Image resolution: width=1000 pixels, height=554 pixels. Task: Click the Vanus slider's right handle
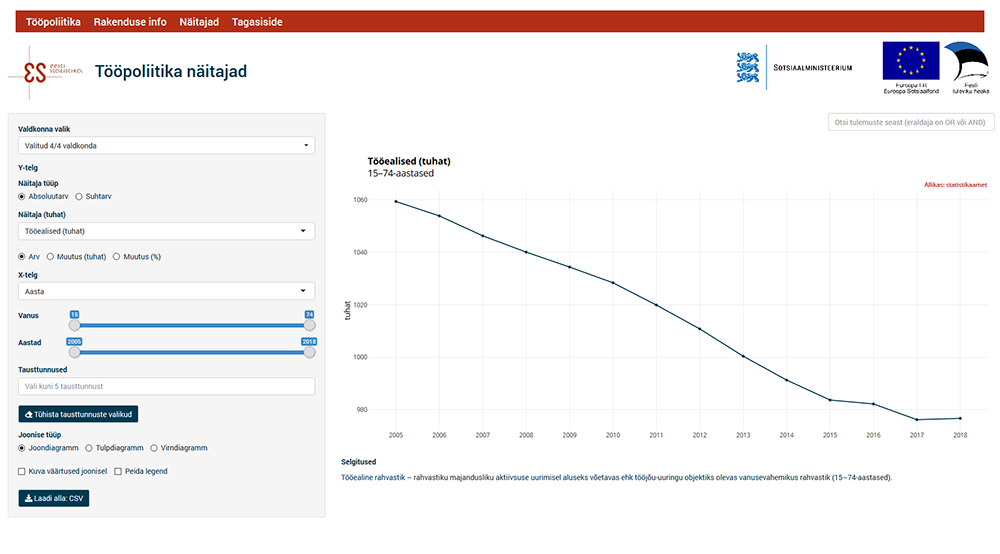[309, 325]
